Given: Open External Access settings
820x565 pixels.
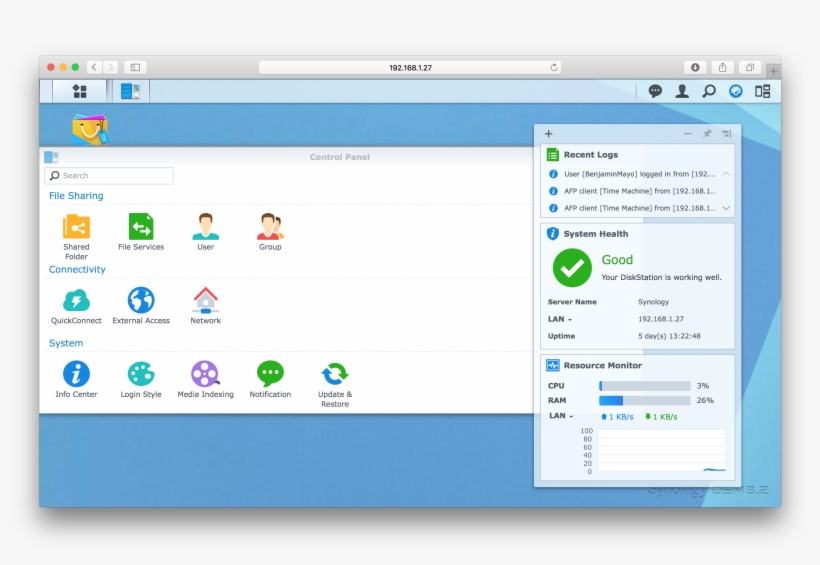Looking at the screenshot, I should [x=141, y=306].
